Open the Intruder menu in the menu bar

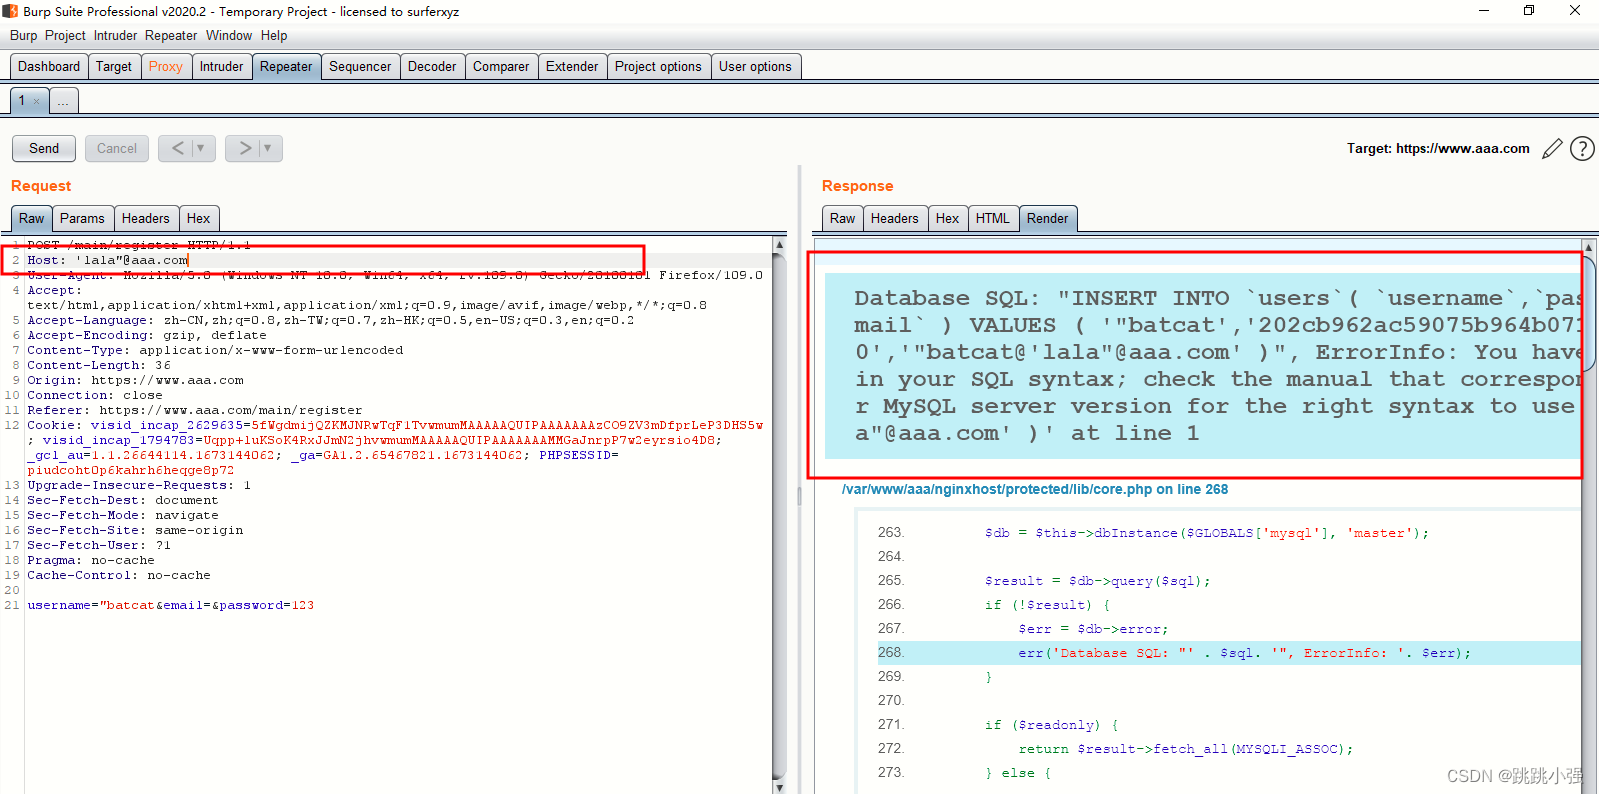coord(115,35)
